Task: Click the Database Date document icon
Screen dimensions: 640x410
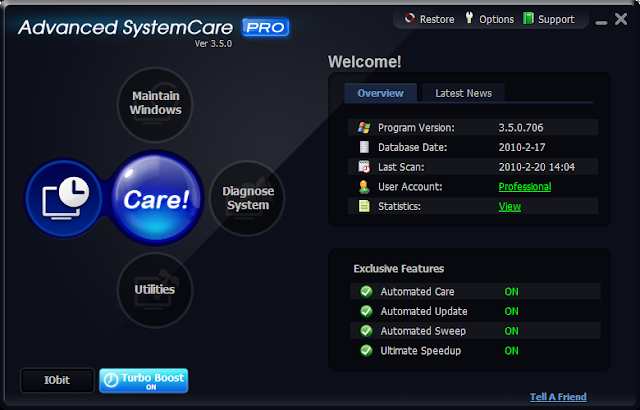Action: pos(364,147)
